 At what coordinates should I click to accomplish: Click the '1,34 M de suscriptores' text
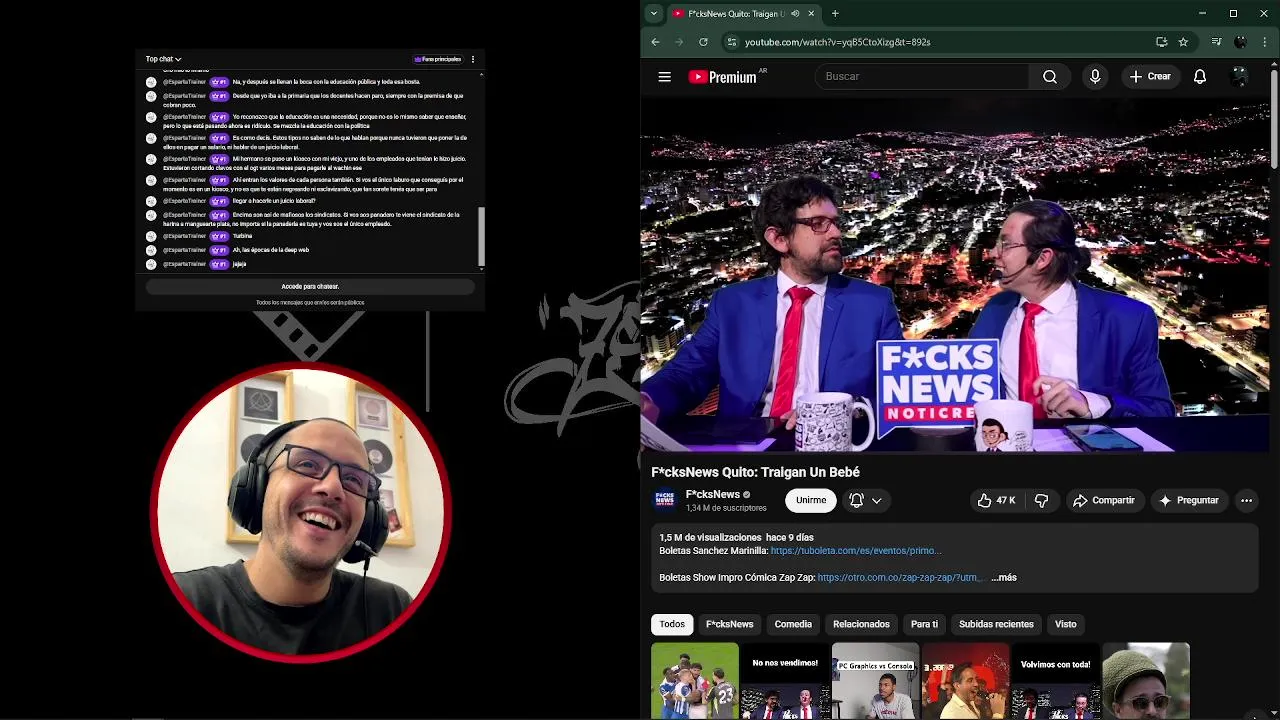[x=726, y=508]
